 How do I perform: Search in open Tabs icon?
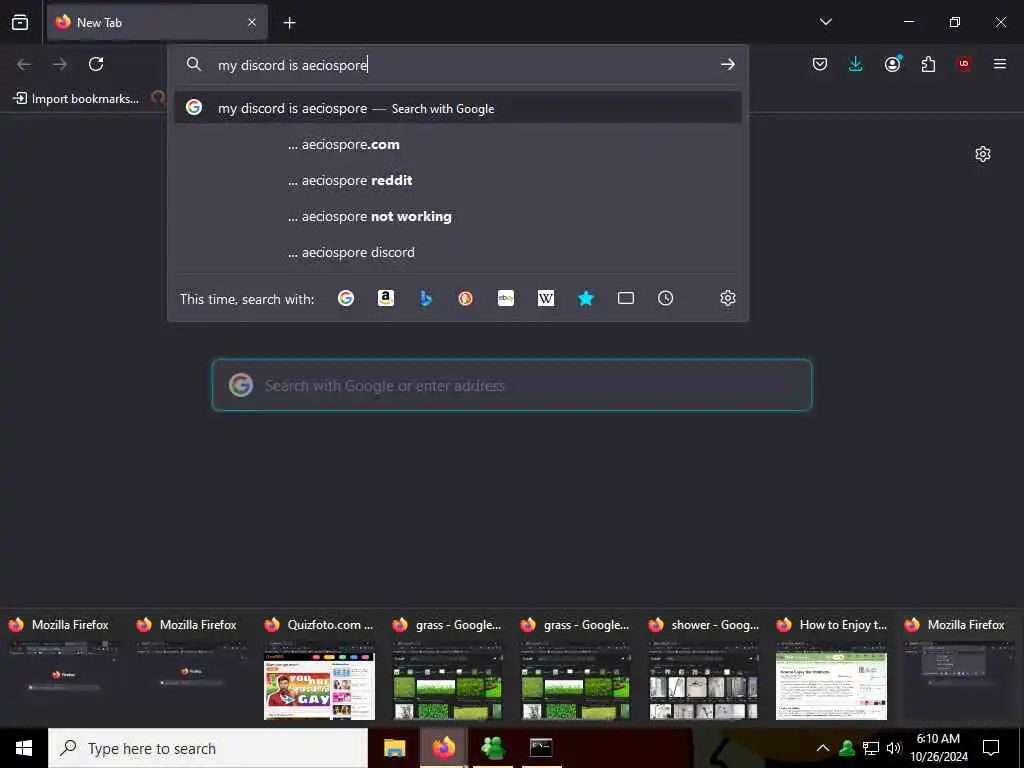pyautogui.click(x=626, y=298)
